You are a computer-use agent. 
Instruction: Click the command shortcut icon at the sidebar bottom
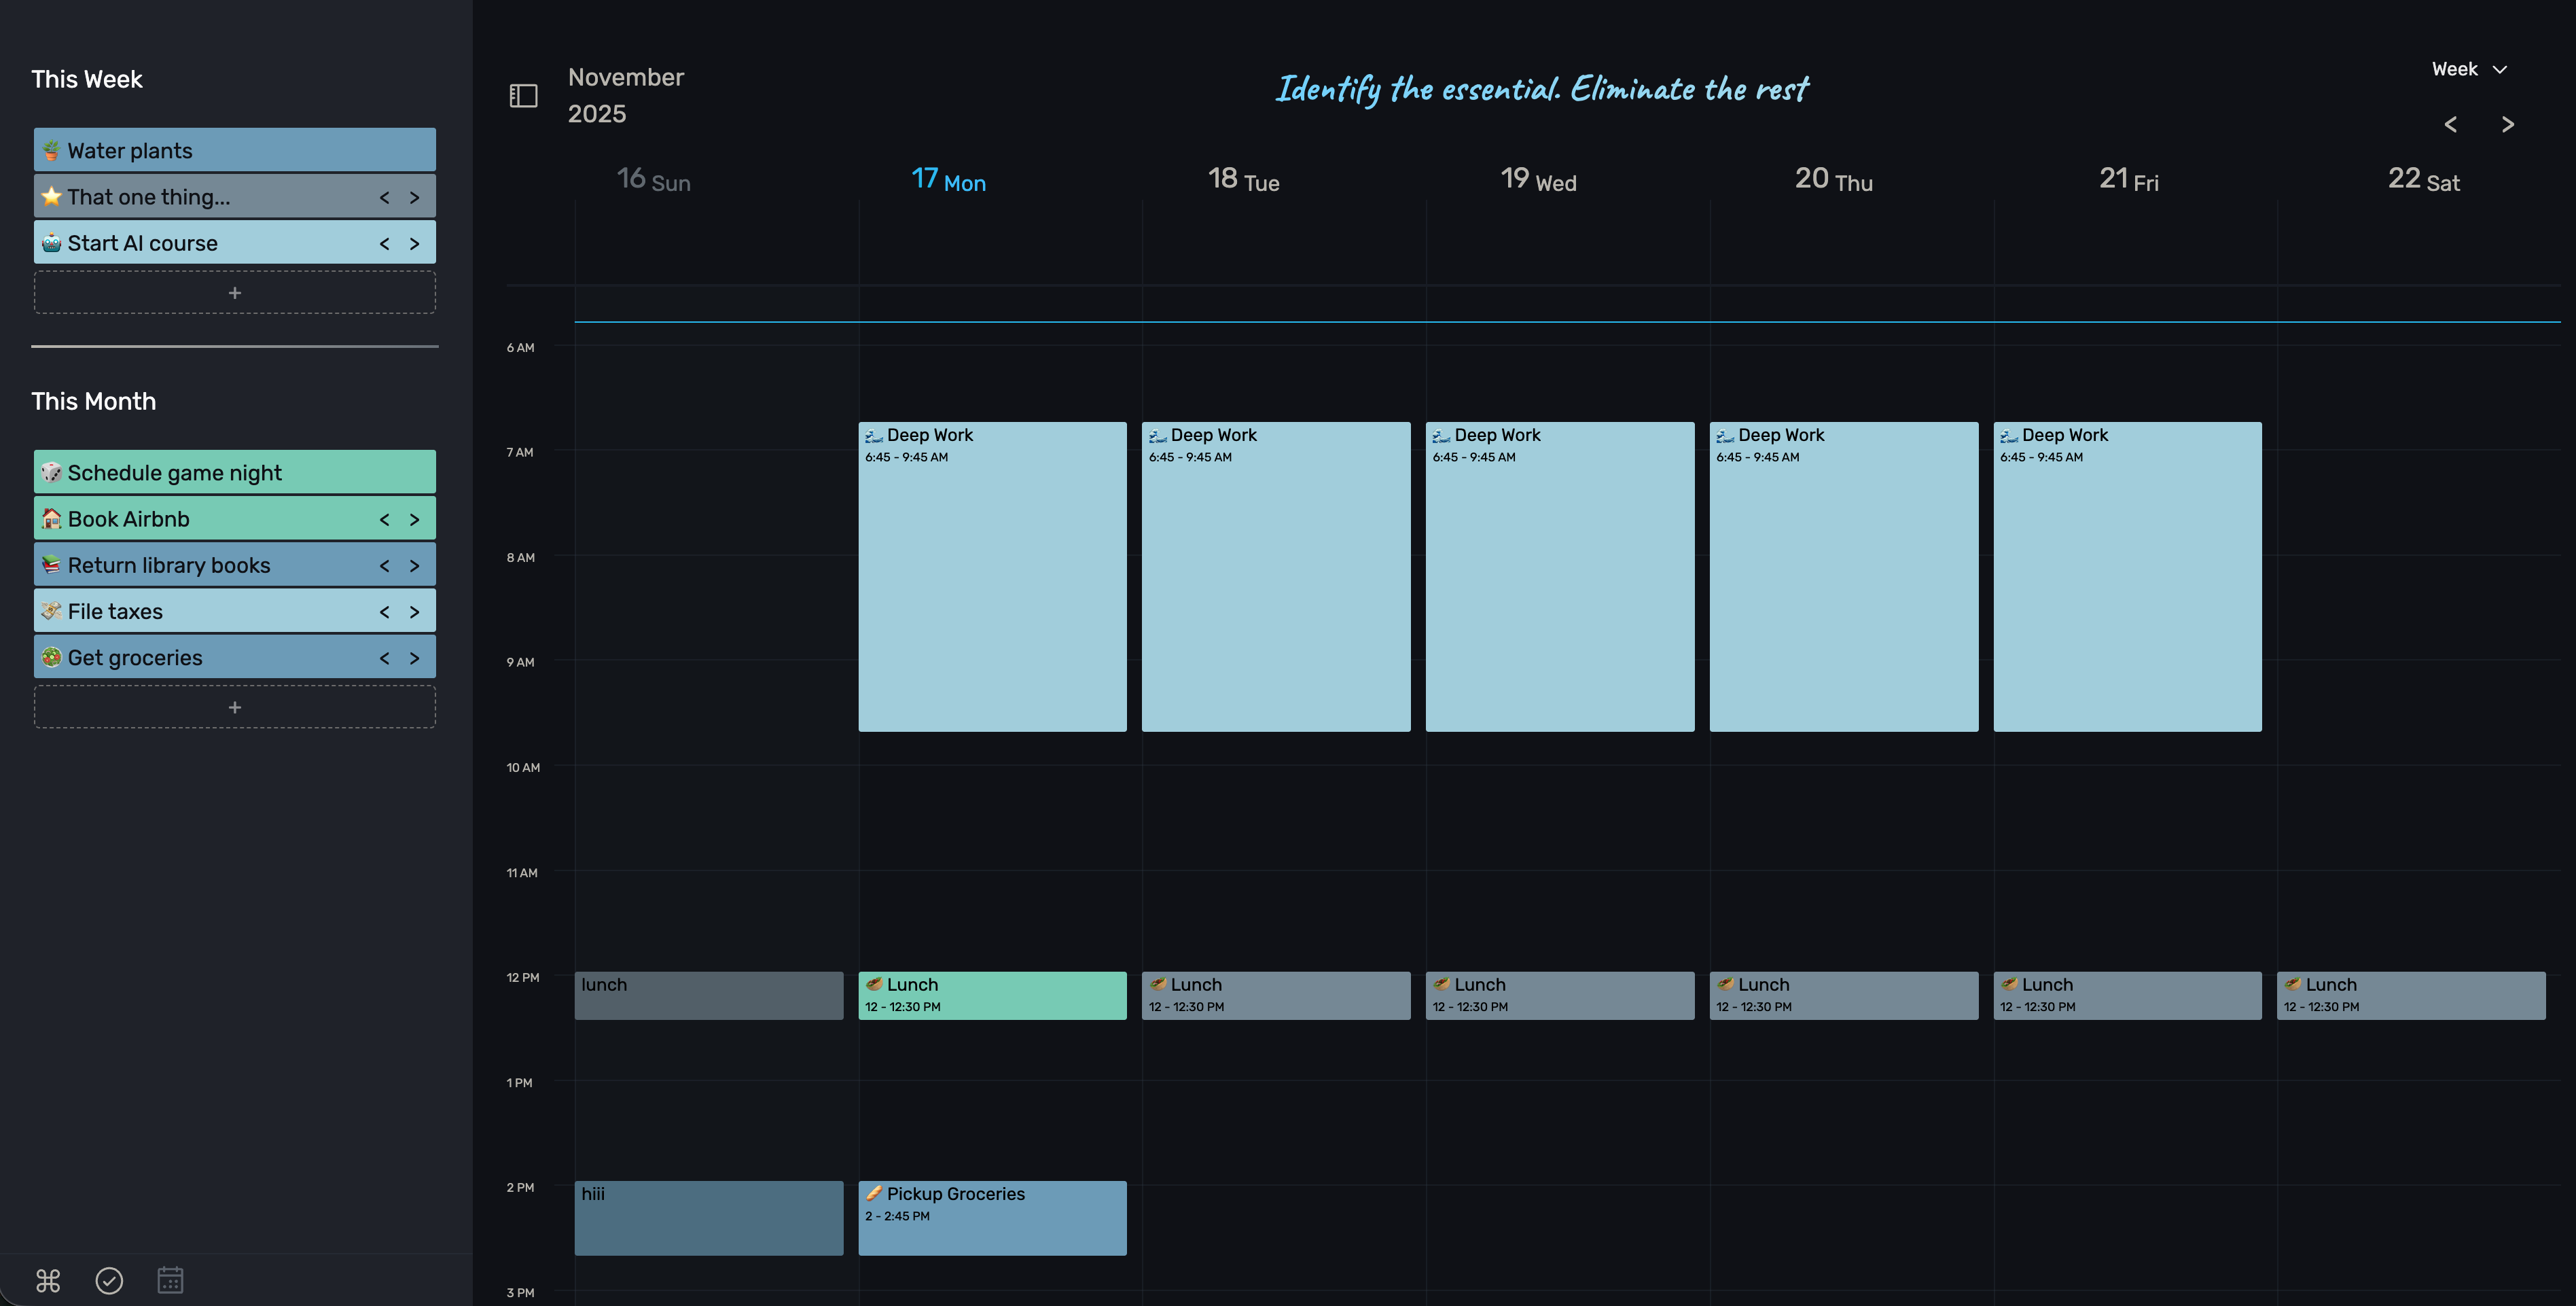(48, 1280)
